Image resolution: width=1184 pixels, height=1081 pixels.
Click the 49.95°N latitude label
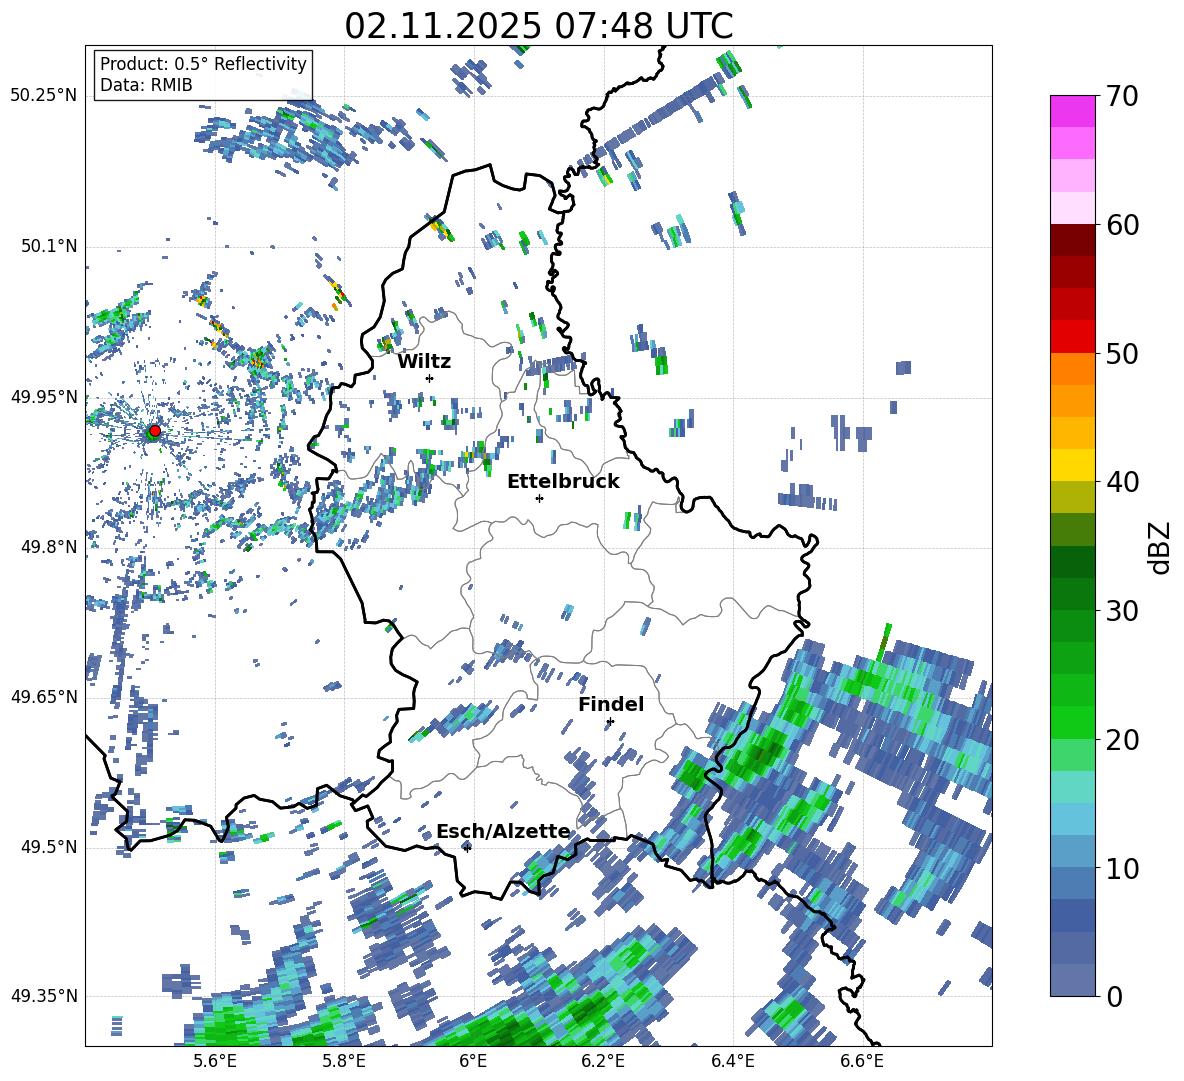[44, 396]
